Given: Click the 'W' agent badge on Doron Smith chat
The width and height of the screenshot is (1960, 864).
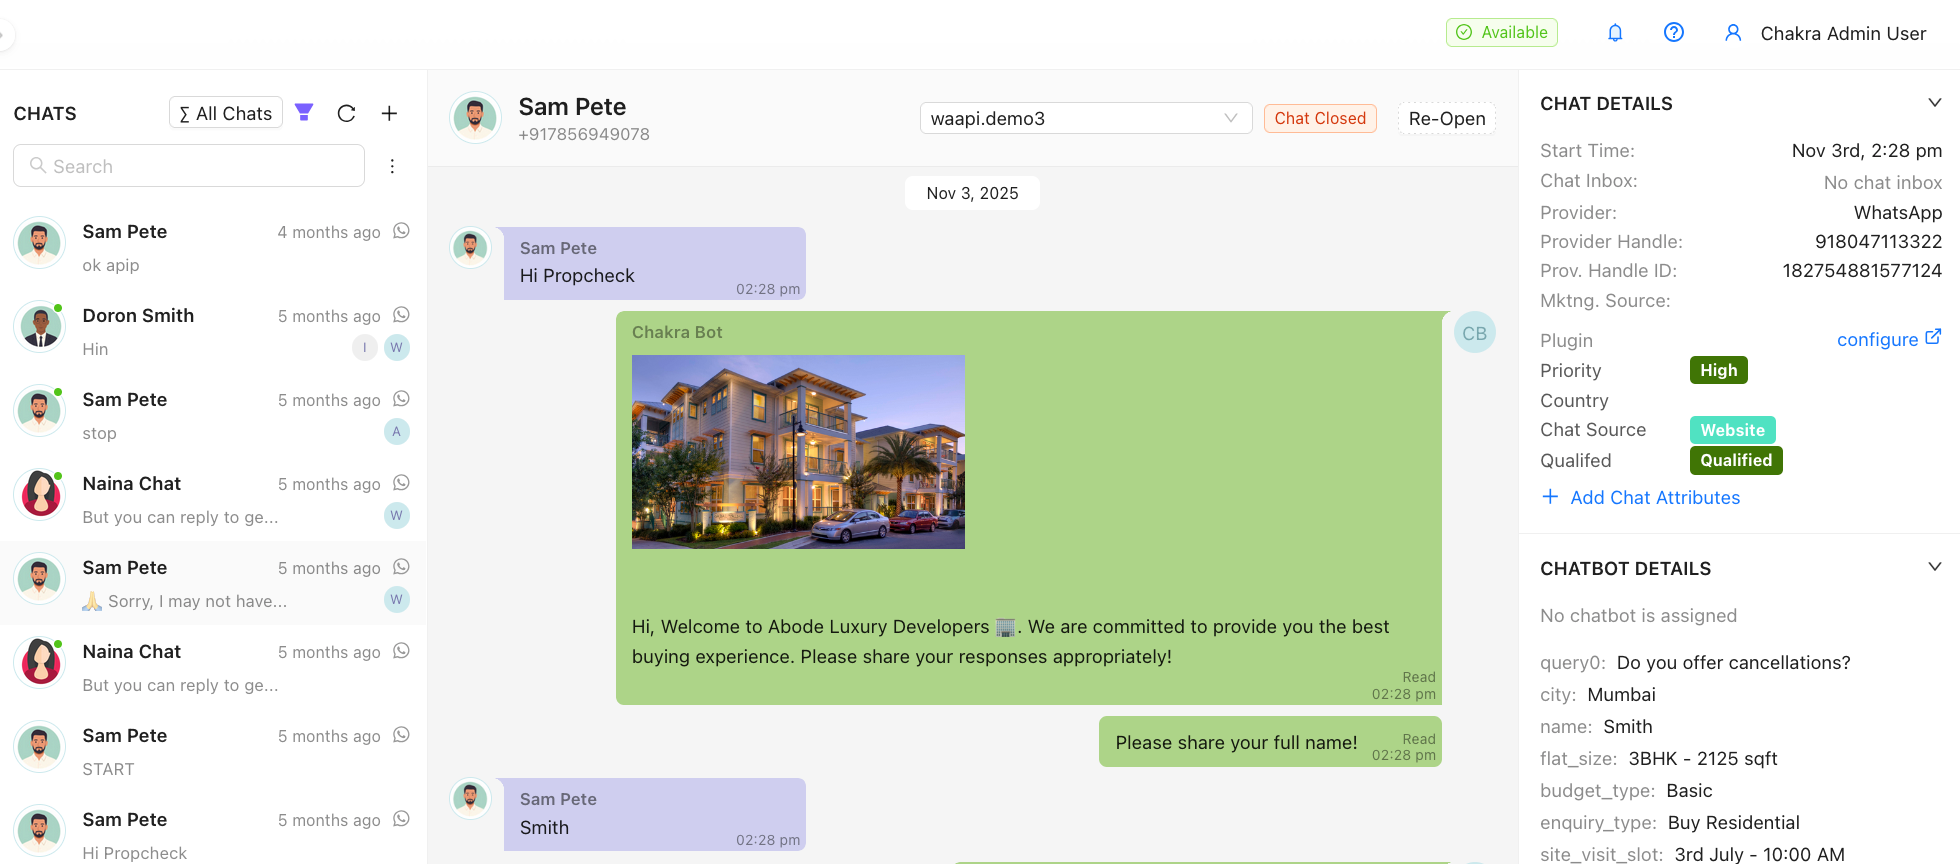Looking at the screenshot, I should point(397,347).
